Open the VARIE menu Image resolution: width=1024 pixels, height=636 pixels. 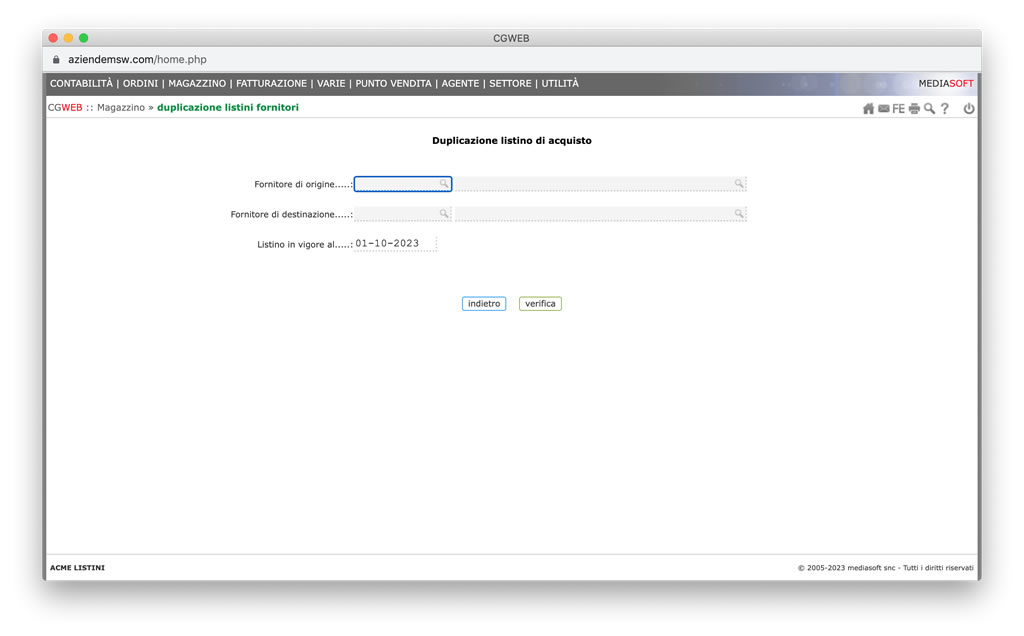tap(331, 84)
